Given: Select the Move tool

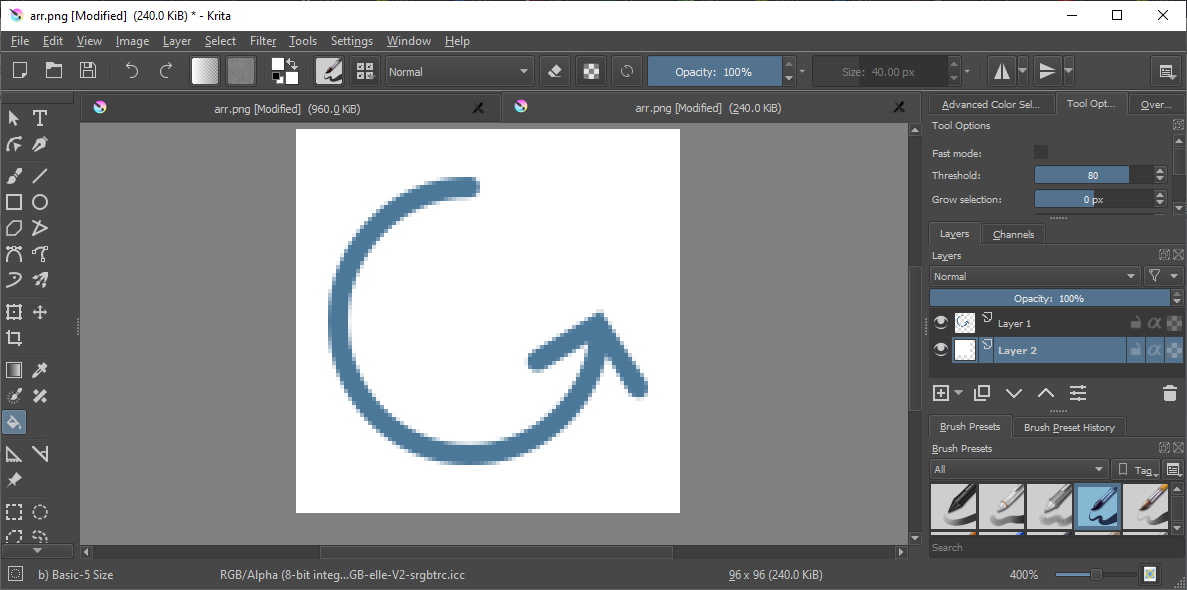Looking at the screenshot, I should [x=40, y=312].
